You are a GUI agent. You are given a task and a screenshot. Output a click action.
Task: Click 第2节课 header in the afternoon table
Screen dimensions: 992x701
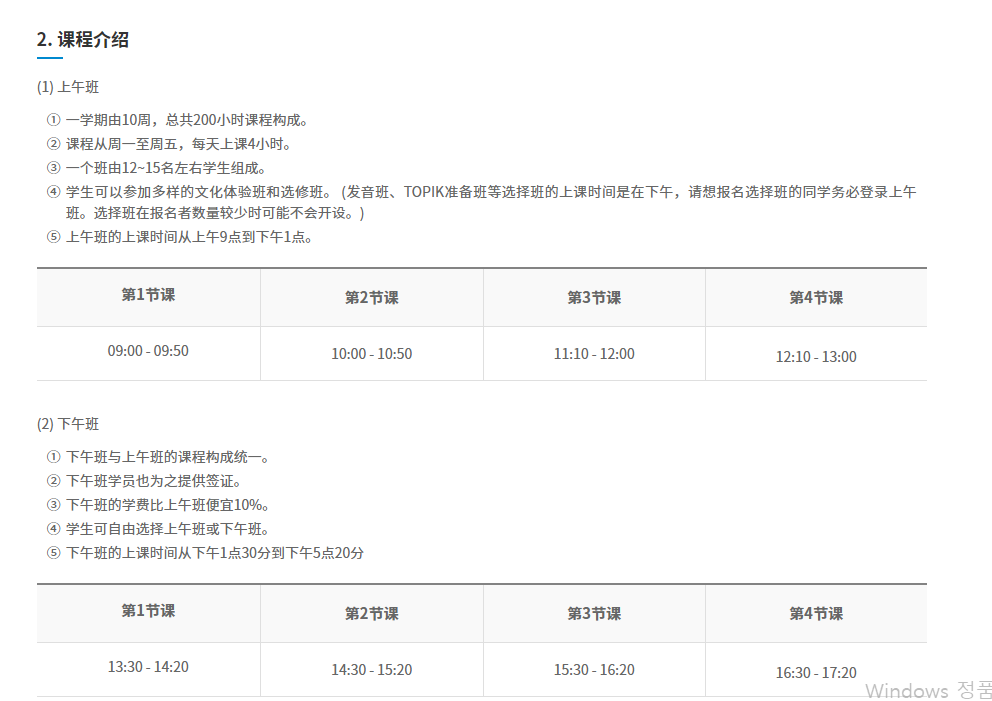click(x=371, y=614)
